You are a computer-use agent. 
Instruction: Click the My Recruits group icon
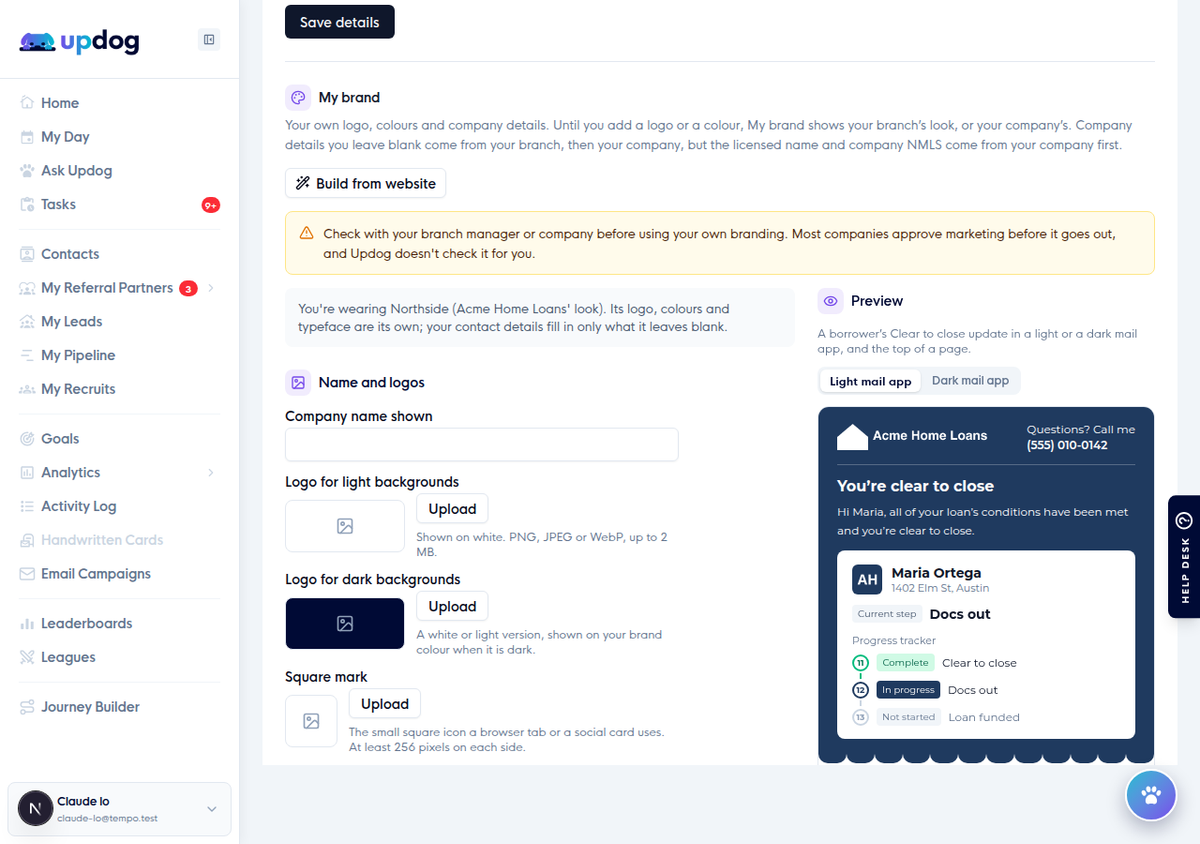click(x=27, y=389)
